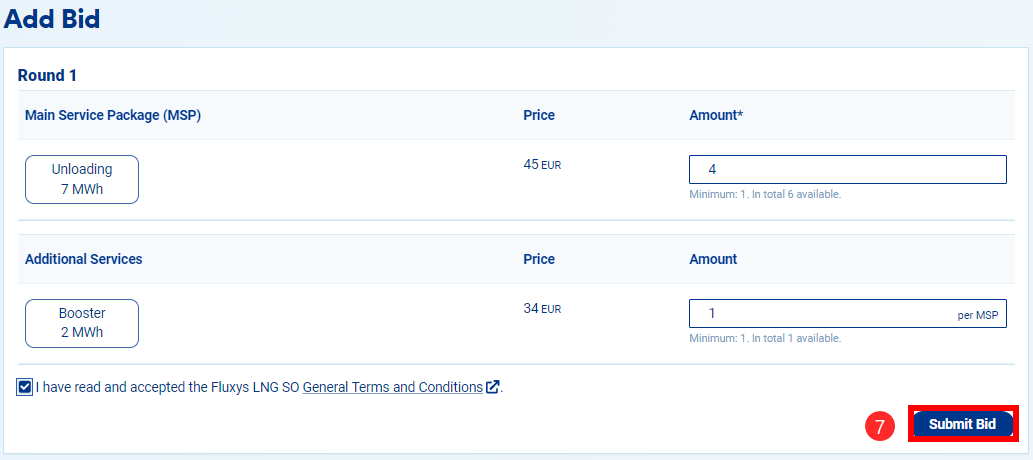Open the General Terms and Conditions link
This screenshot has height=460, width=1033.
pyautogui.click(x=392, y=387)
